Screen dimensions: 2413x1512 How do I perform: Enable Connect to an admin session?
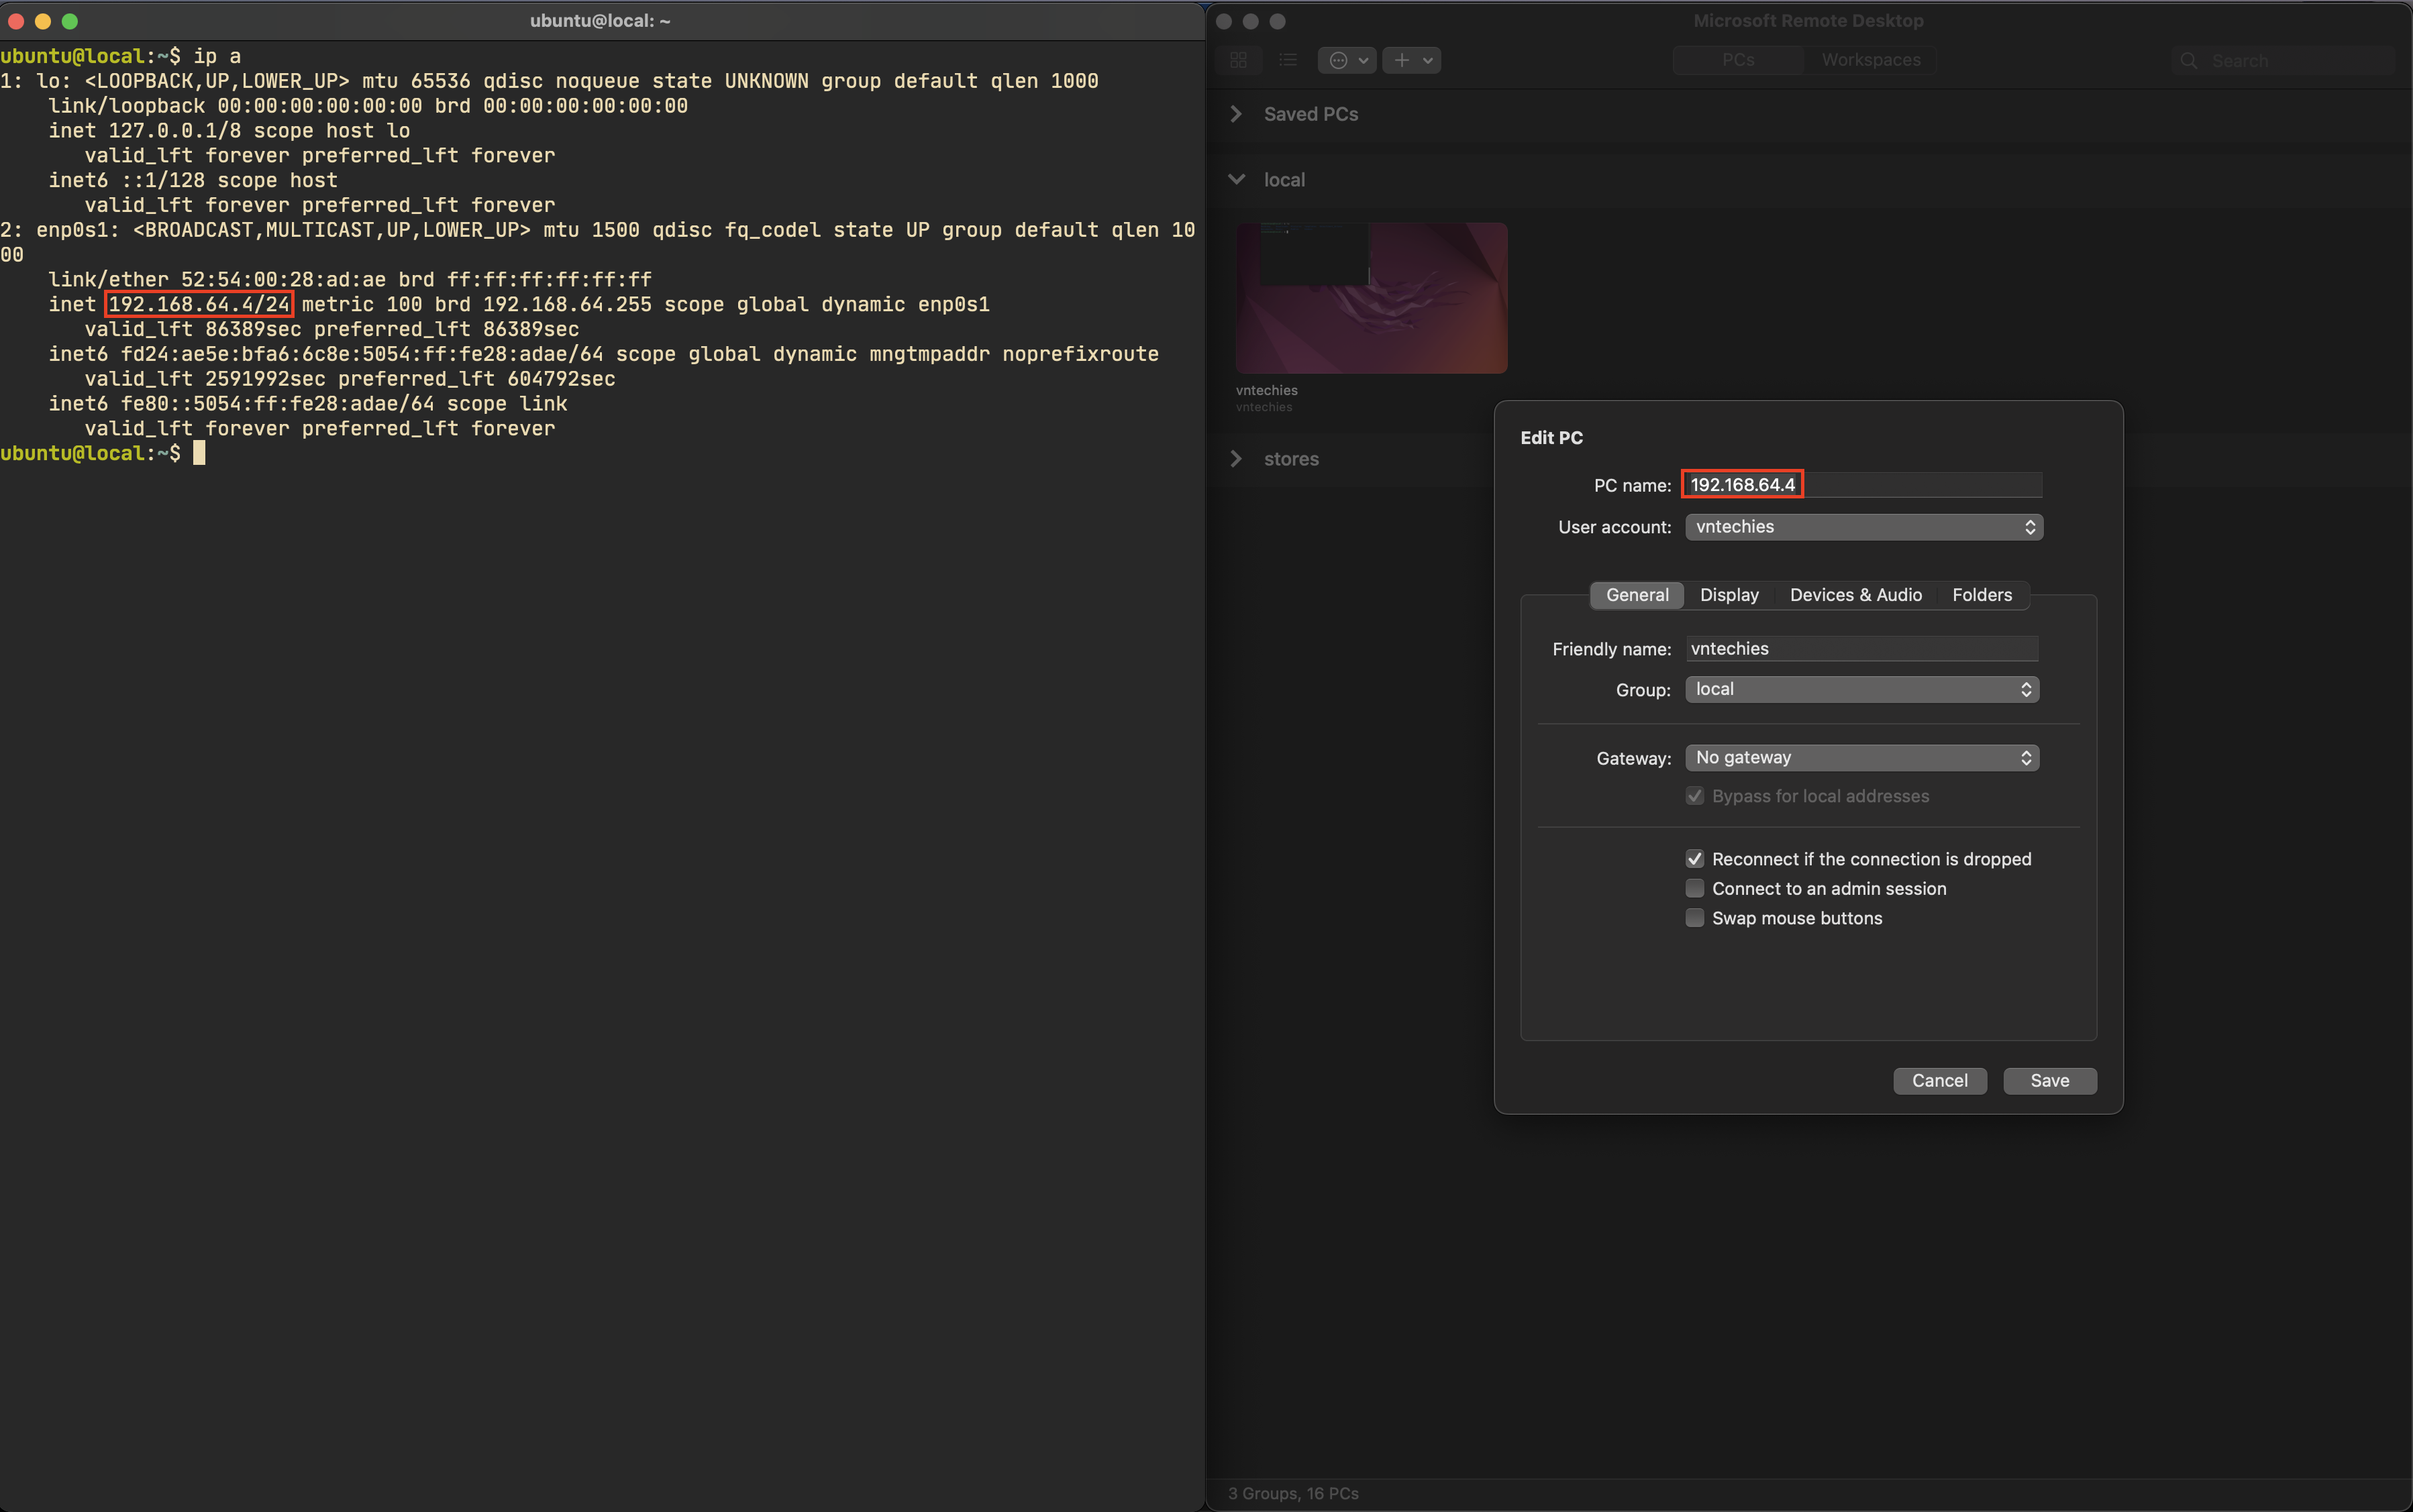[1695, 888]
